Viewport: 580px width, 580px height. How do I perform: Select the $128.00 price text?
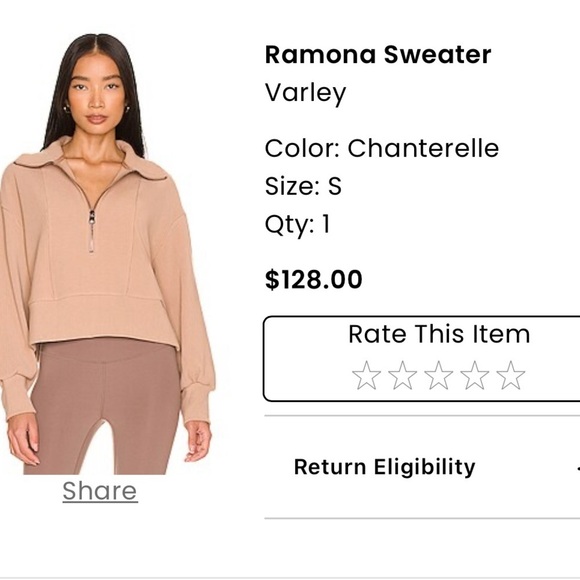tap(314, 279)
